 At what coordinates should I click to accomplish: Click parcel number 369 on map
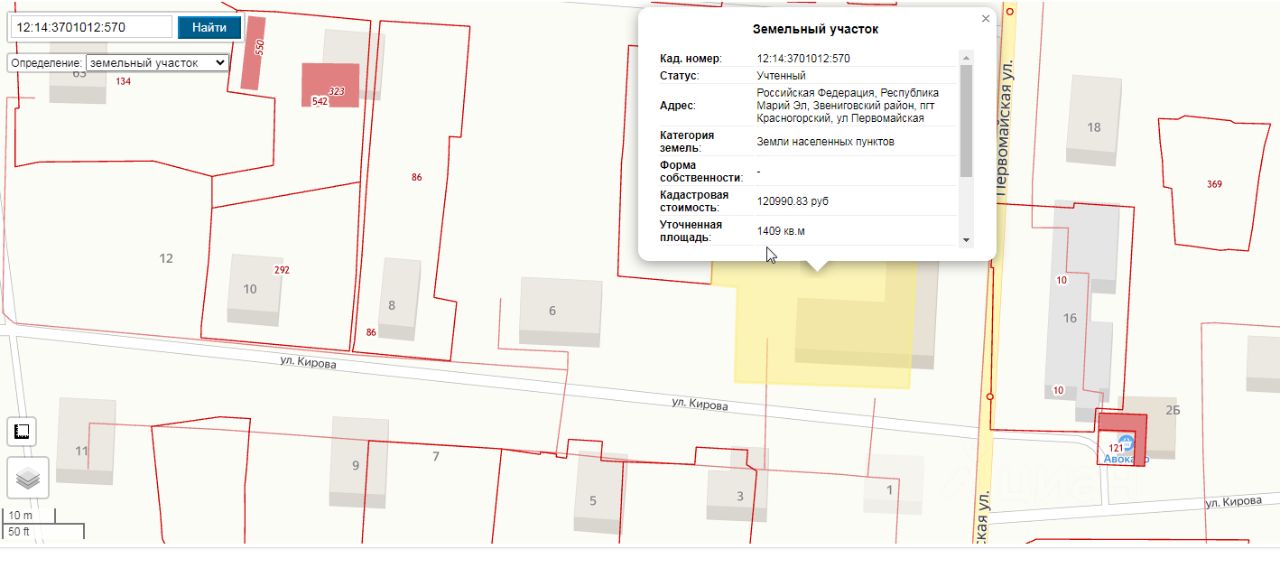point(1214,184)
